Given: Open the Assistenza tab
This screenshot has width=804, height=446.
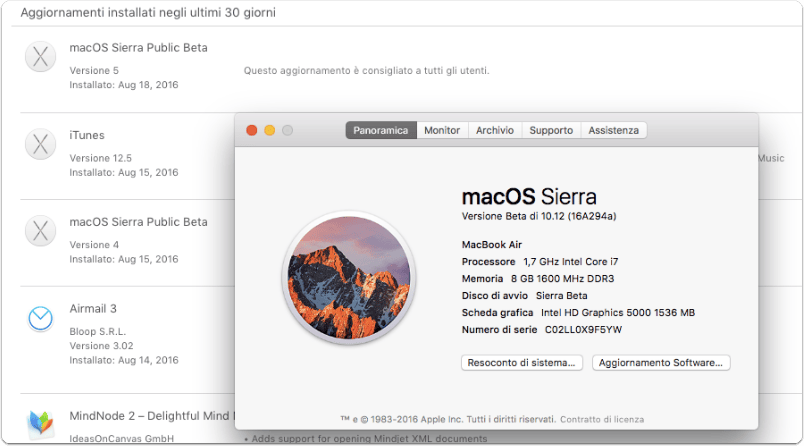Looking at the screenshot, I should (614, 130).
